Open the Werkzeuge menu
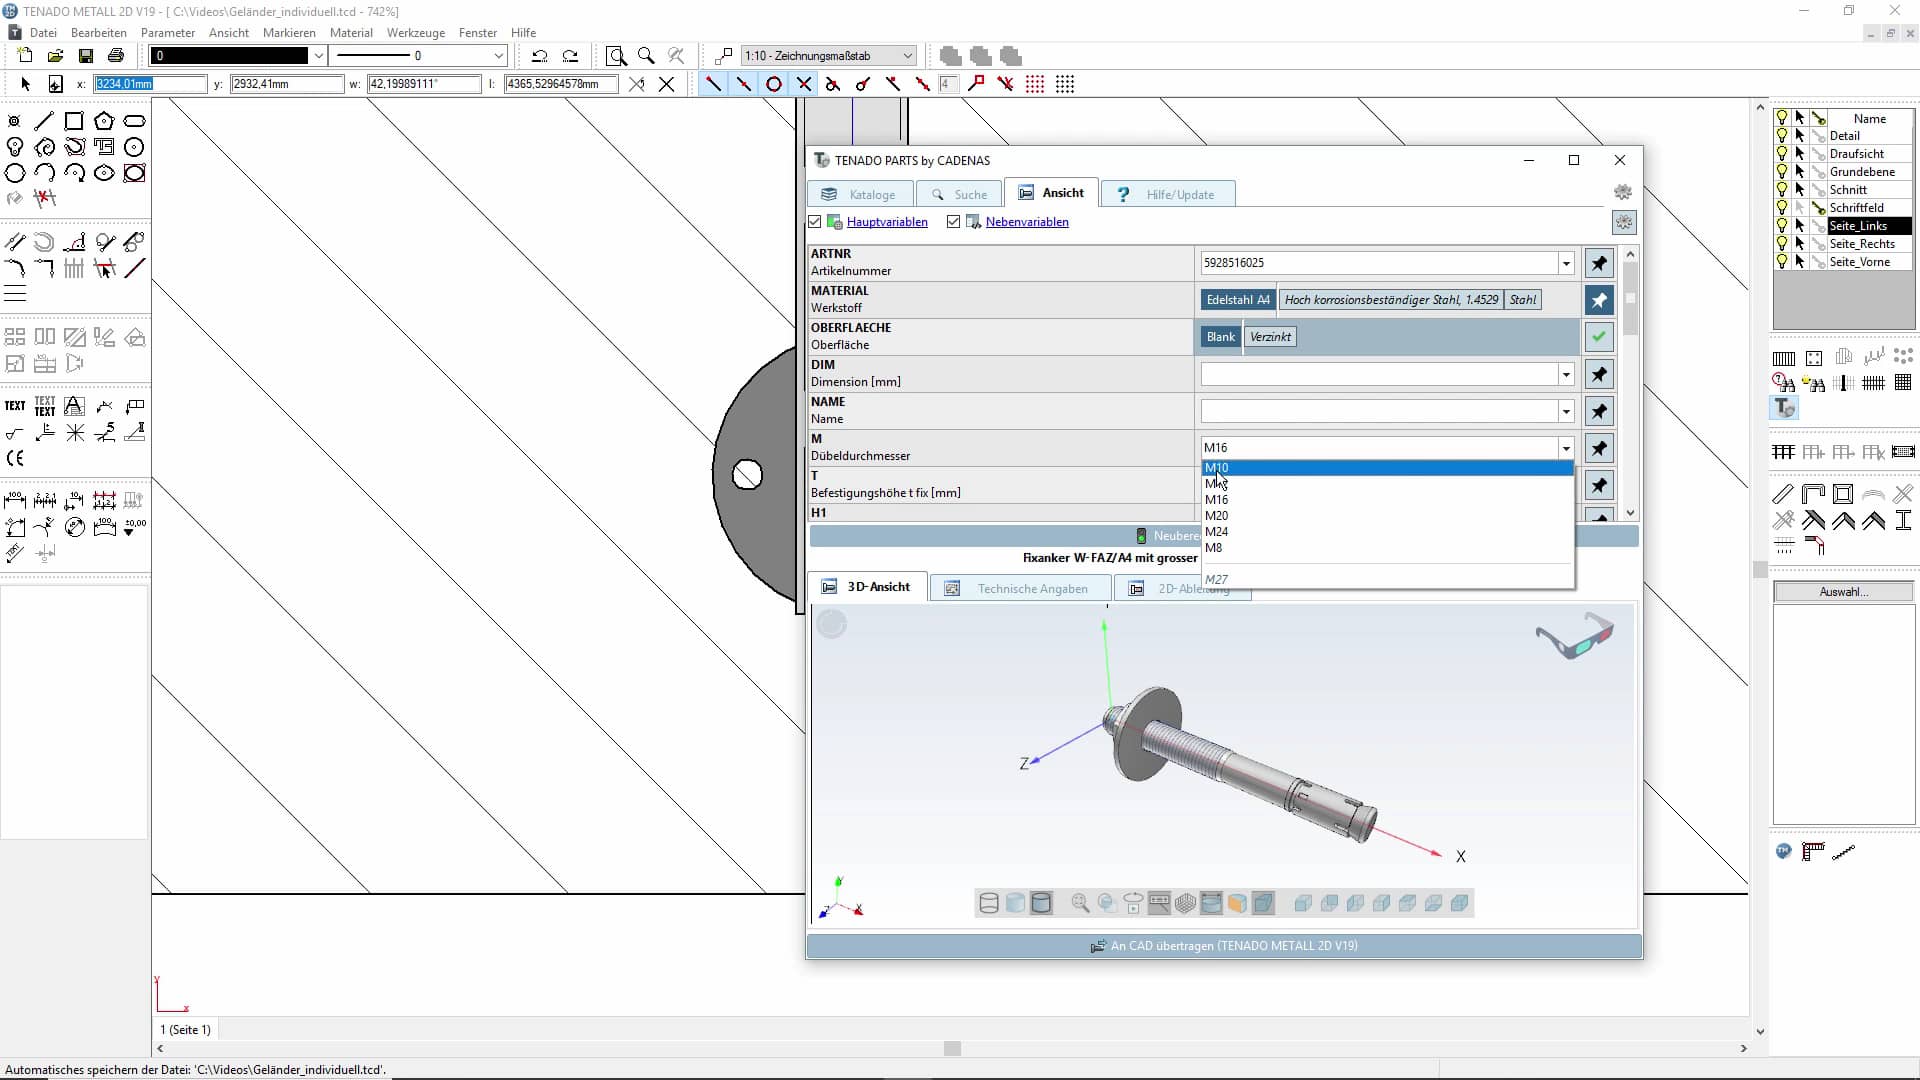Image resolution: width=1920 pixels, height=1080 pixels. click(416, 33)
